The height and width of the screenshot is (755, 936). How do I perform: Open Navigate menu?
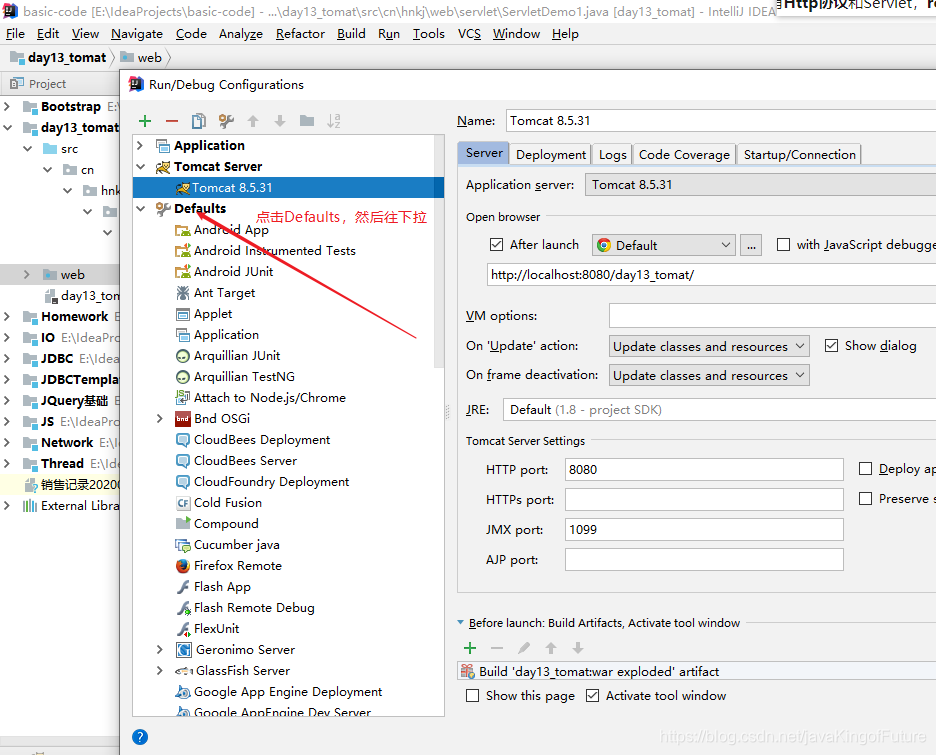[137, 34]
